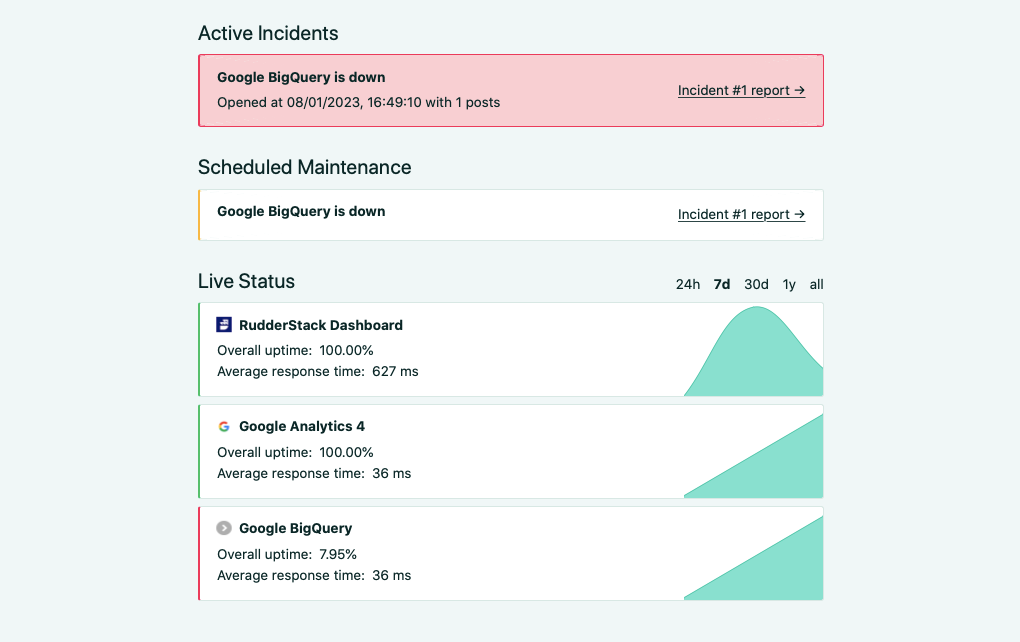Click the RudderStack response time graph
The height and width of the screenshot is (642, 1020).
coord(755,350)
